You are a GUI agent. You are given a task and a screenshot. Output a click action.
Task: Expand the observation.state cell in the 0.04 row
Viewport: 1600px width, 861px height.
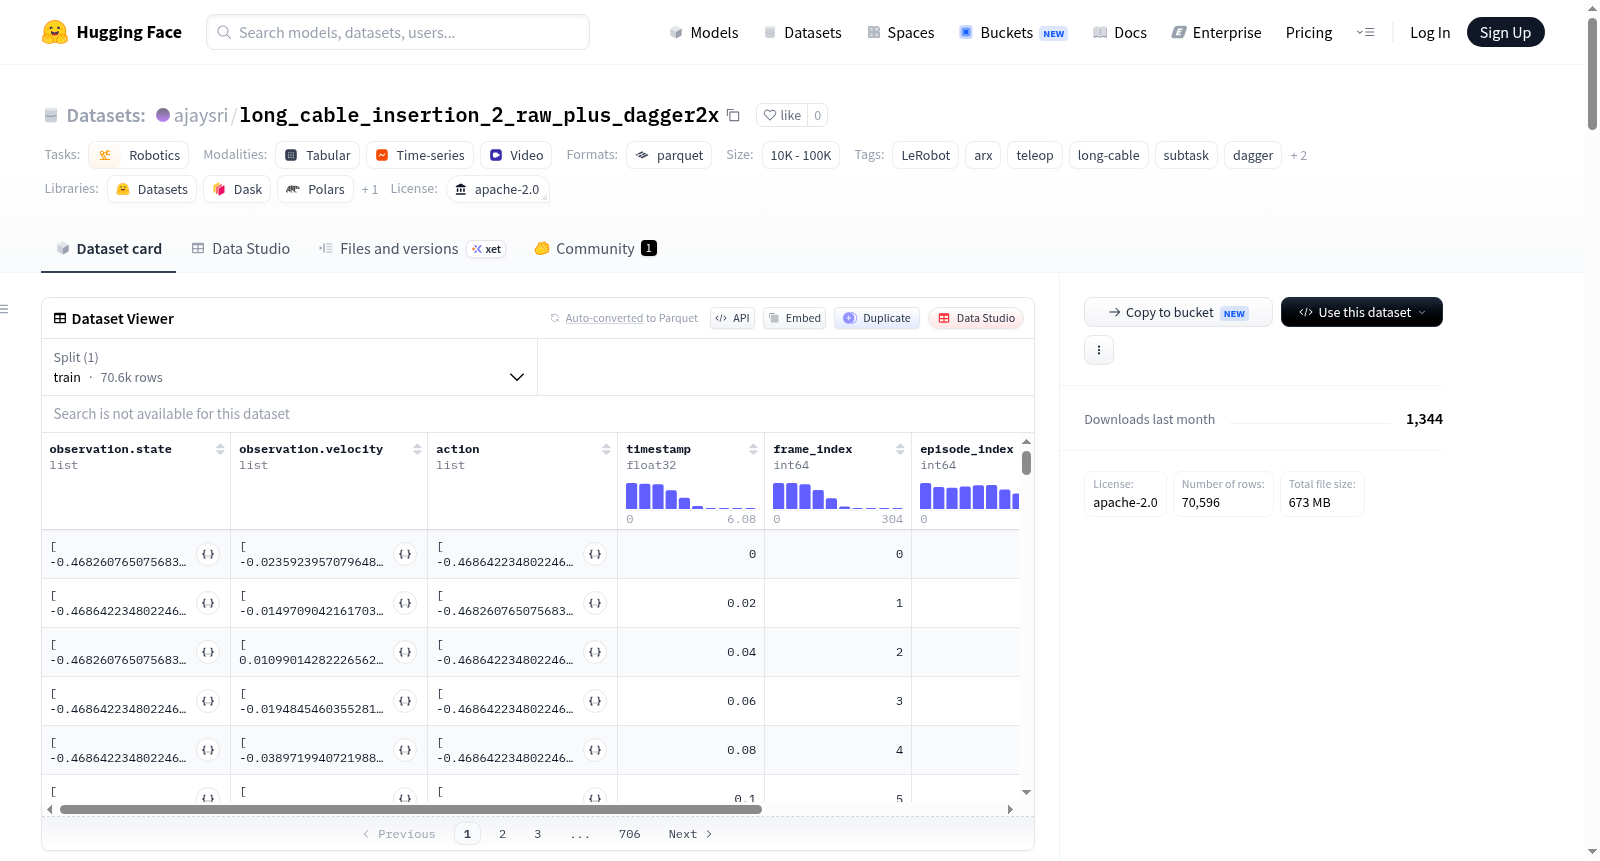[x=208, y=652]
